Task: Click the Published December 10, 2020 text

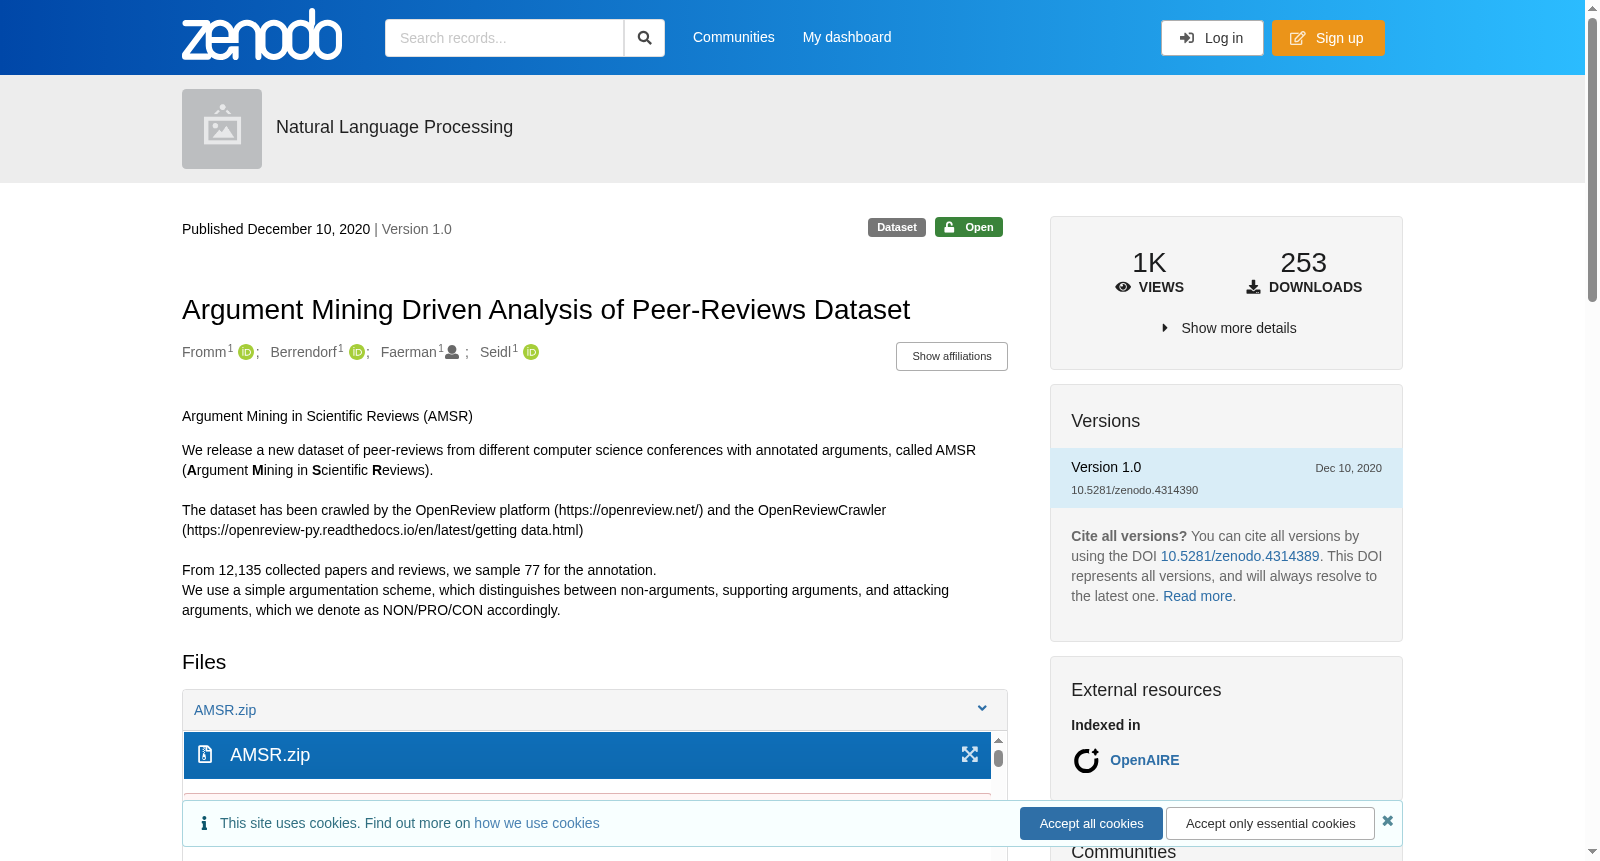Action: tap(276, 229)
